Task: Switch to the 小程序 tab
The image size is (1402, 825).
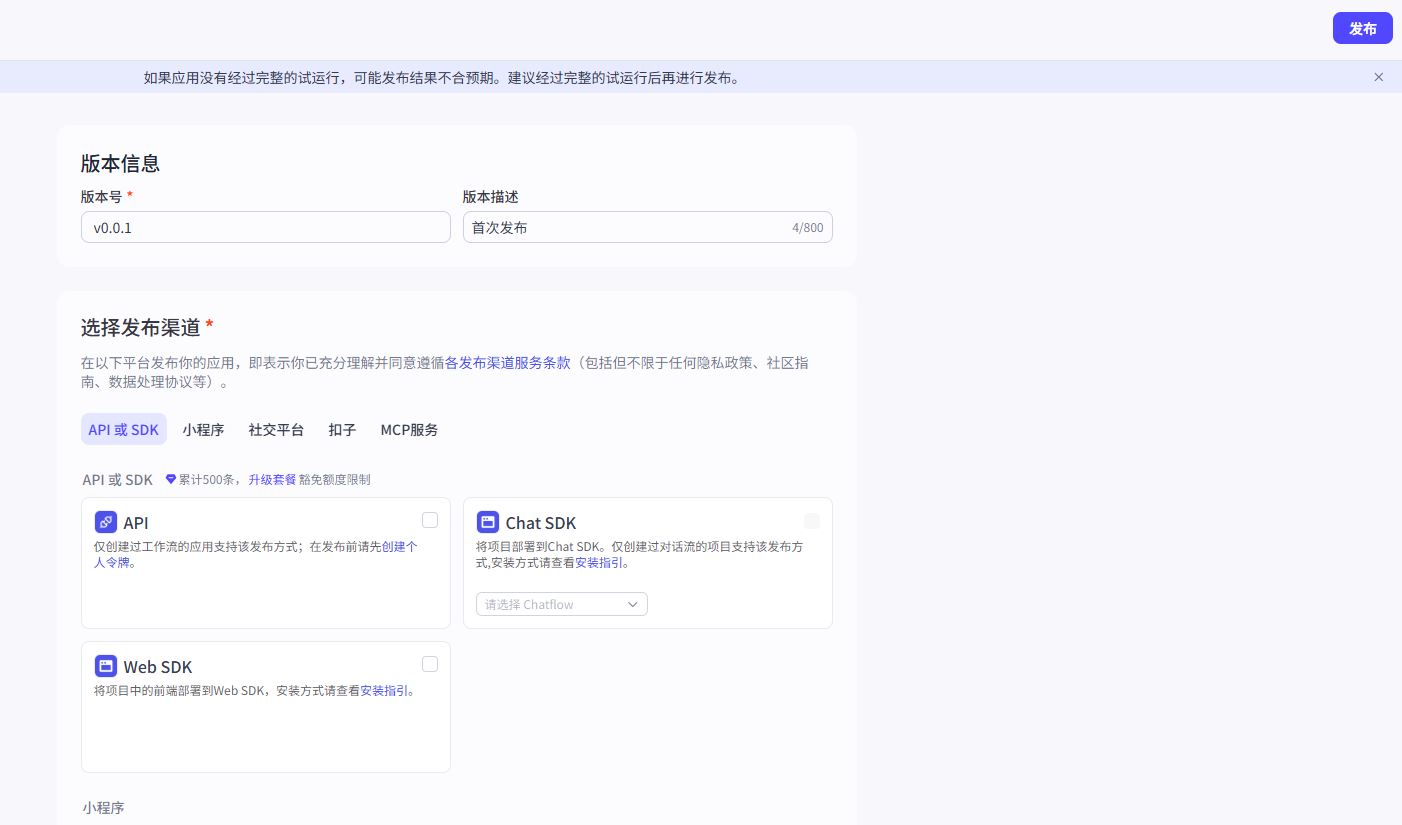Action: click(x=204, y=429)
